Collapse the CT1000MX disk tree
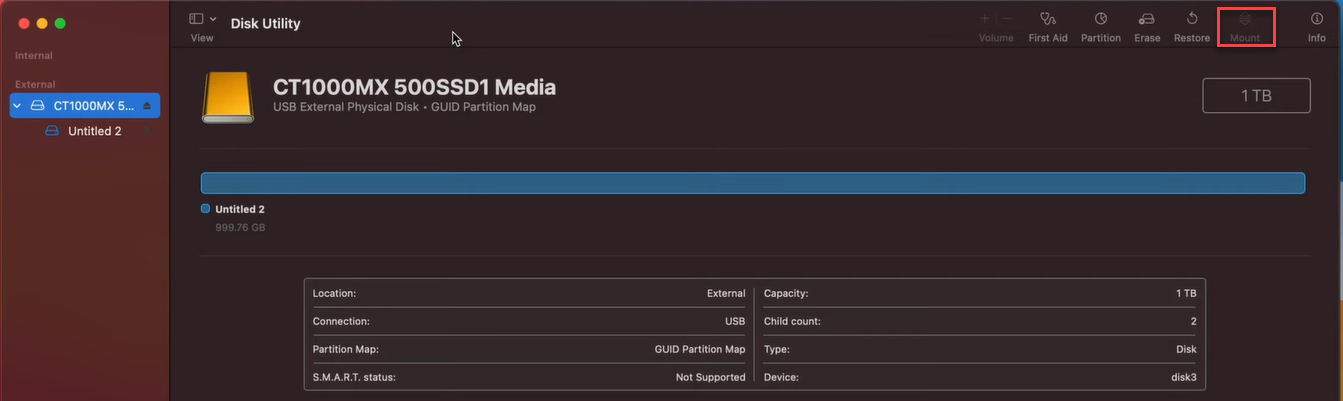This screenshot has height=401, width=1343. (x=17, y=105)
